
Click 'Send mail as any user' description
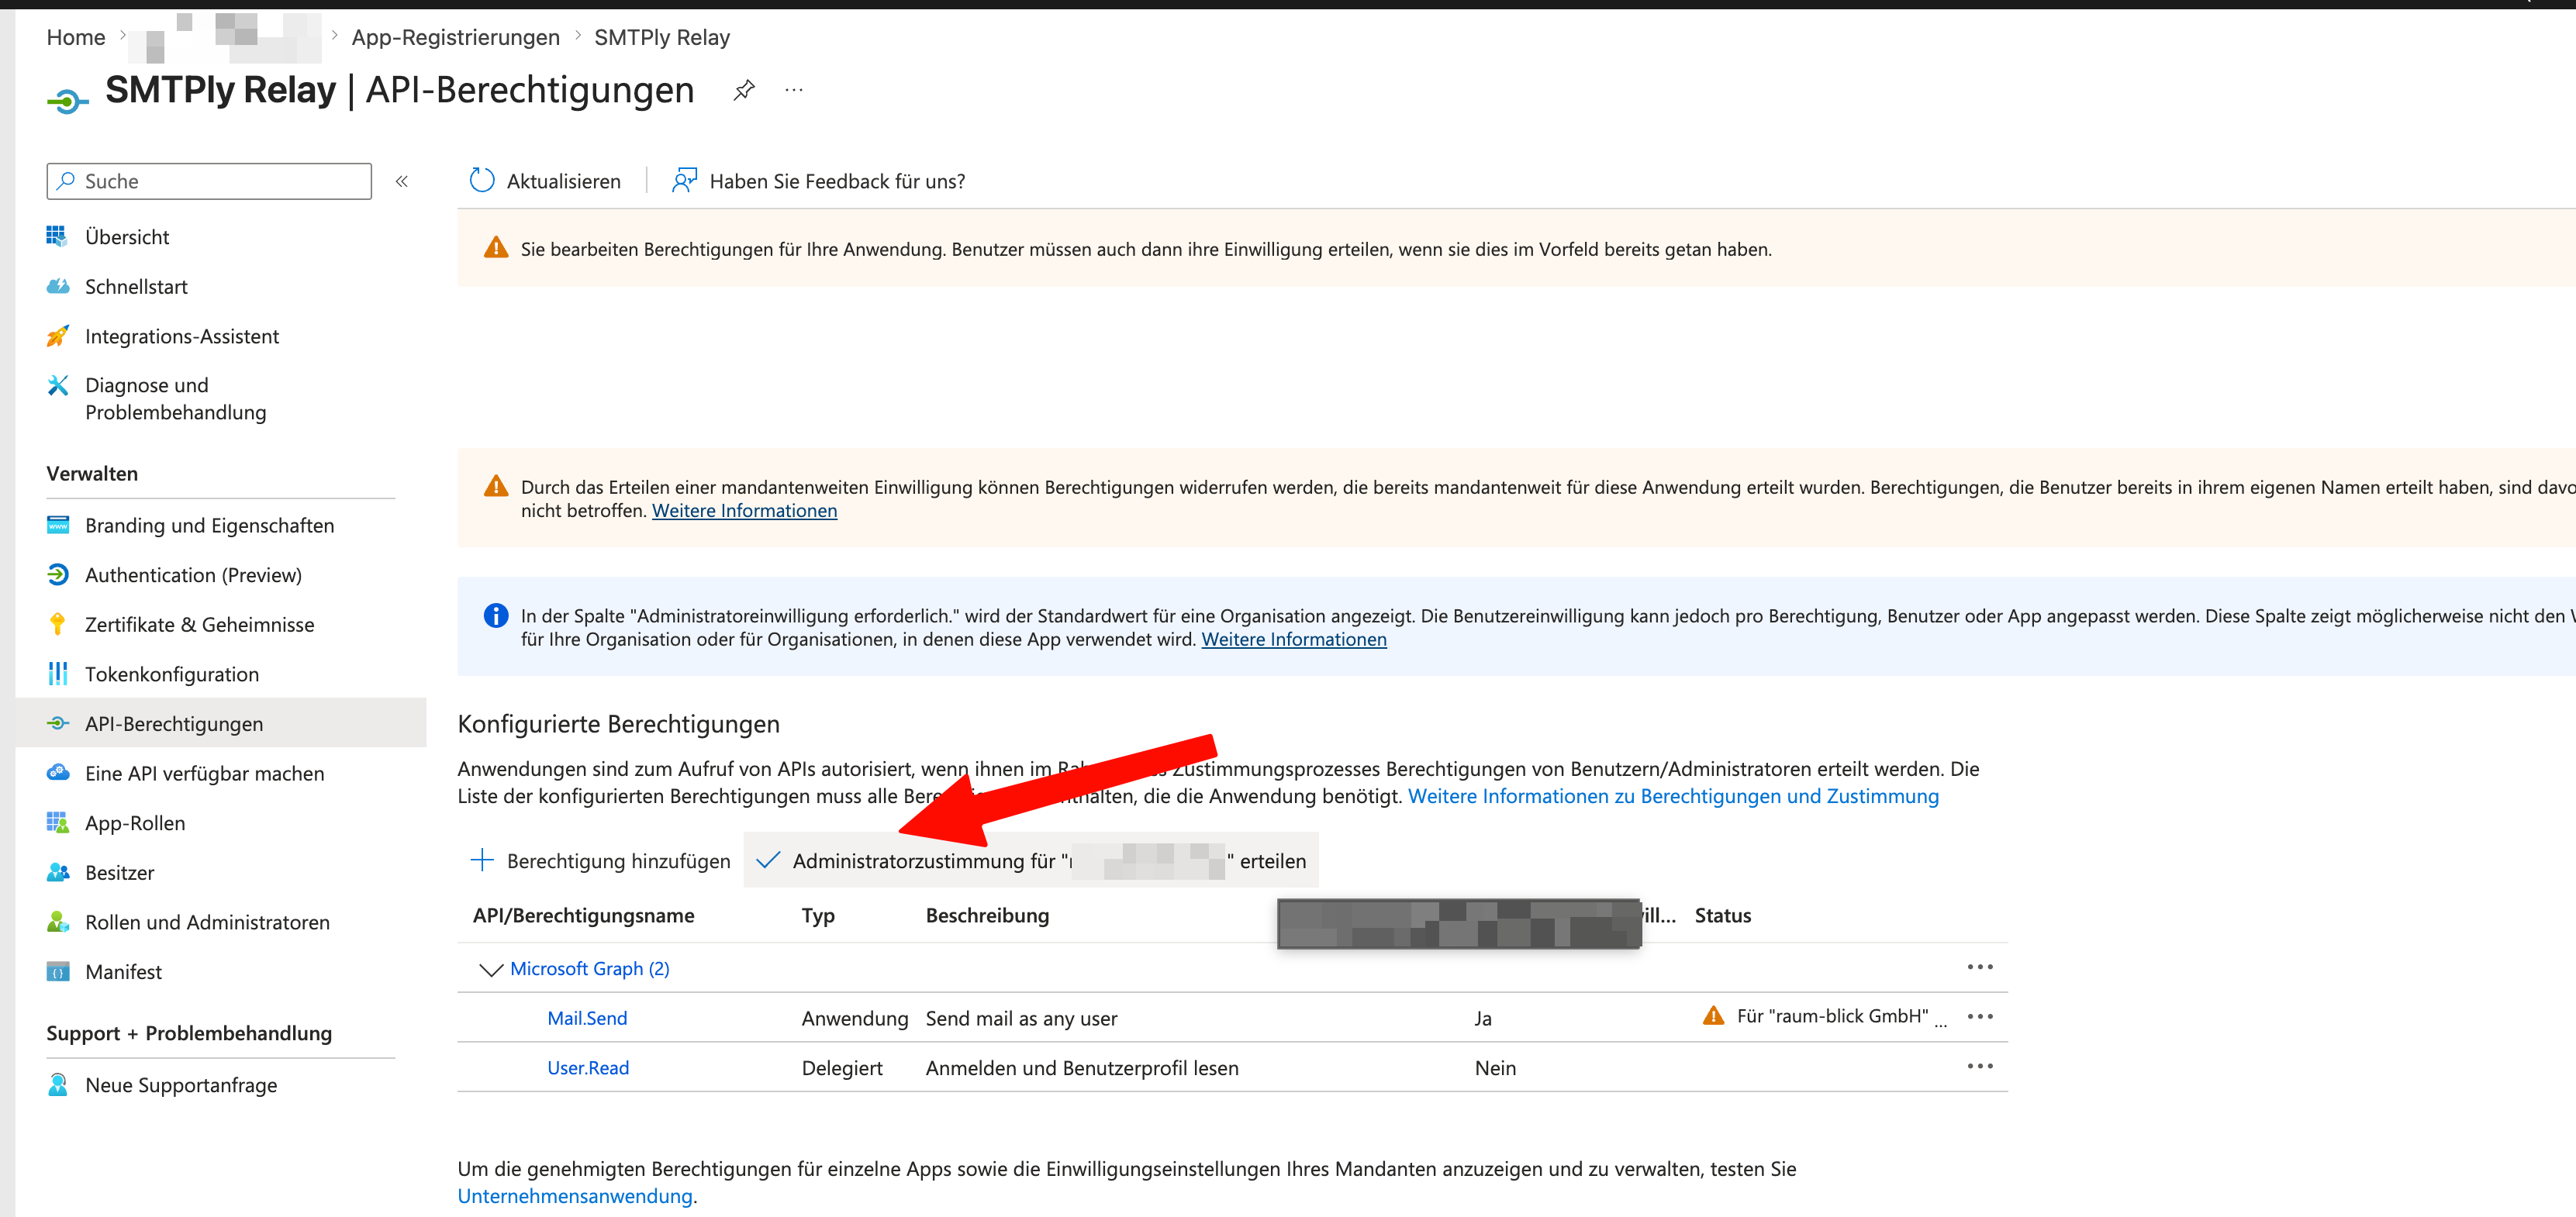(1021, 1018)
